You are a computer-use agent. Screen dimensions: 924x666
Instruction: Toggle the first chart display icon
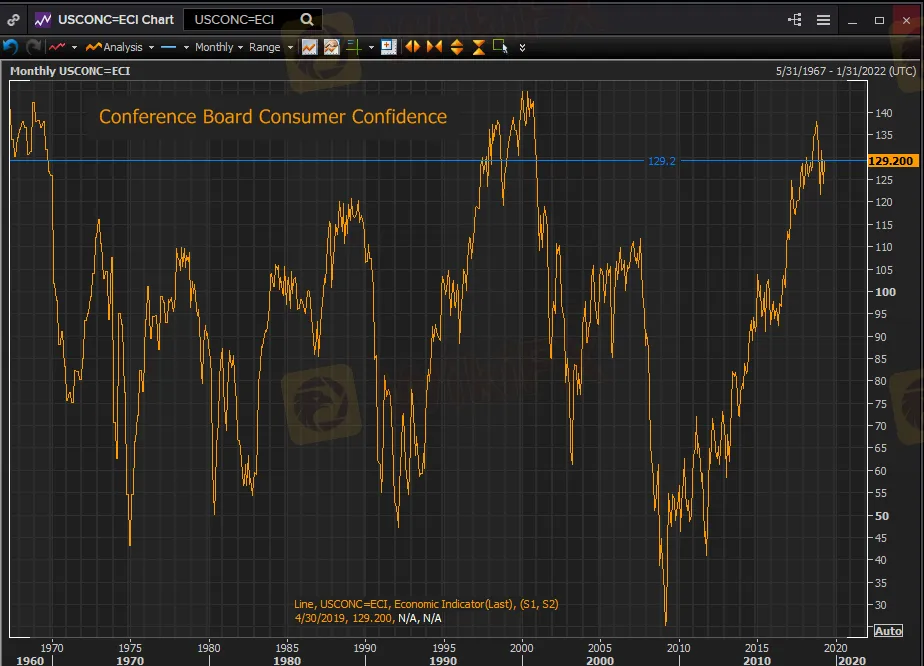[310, 47]
